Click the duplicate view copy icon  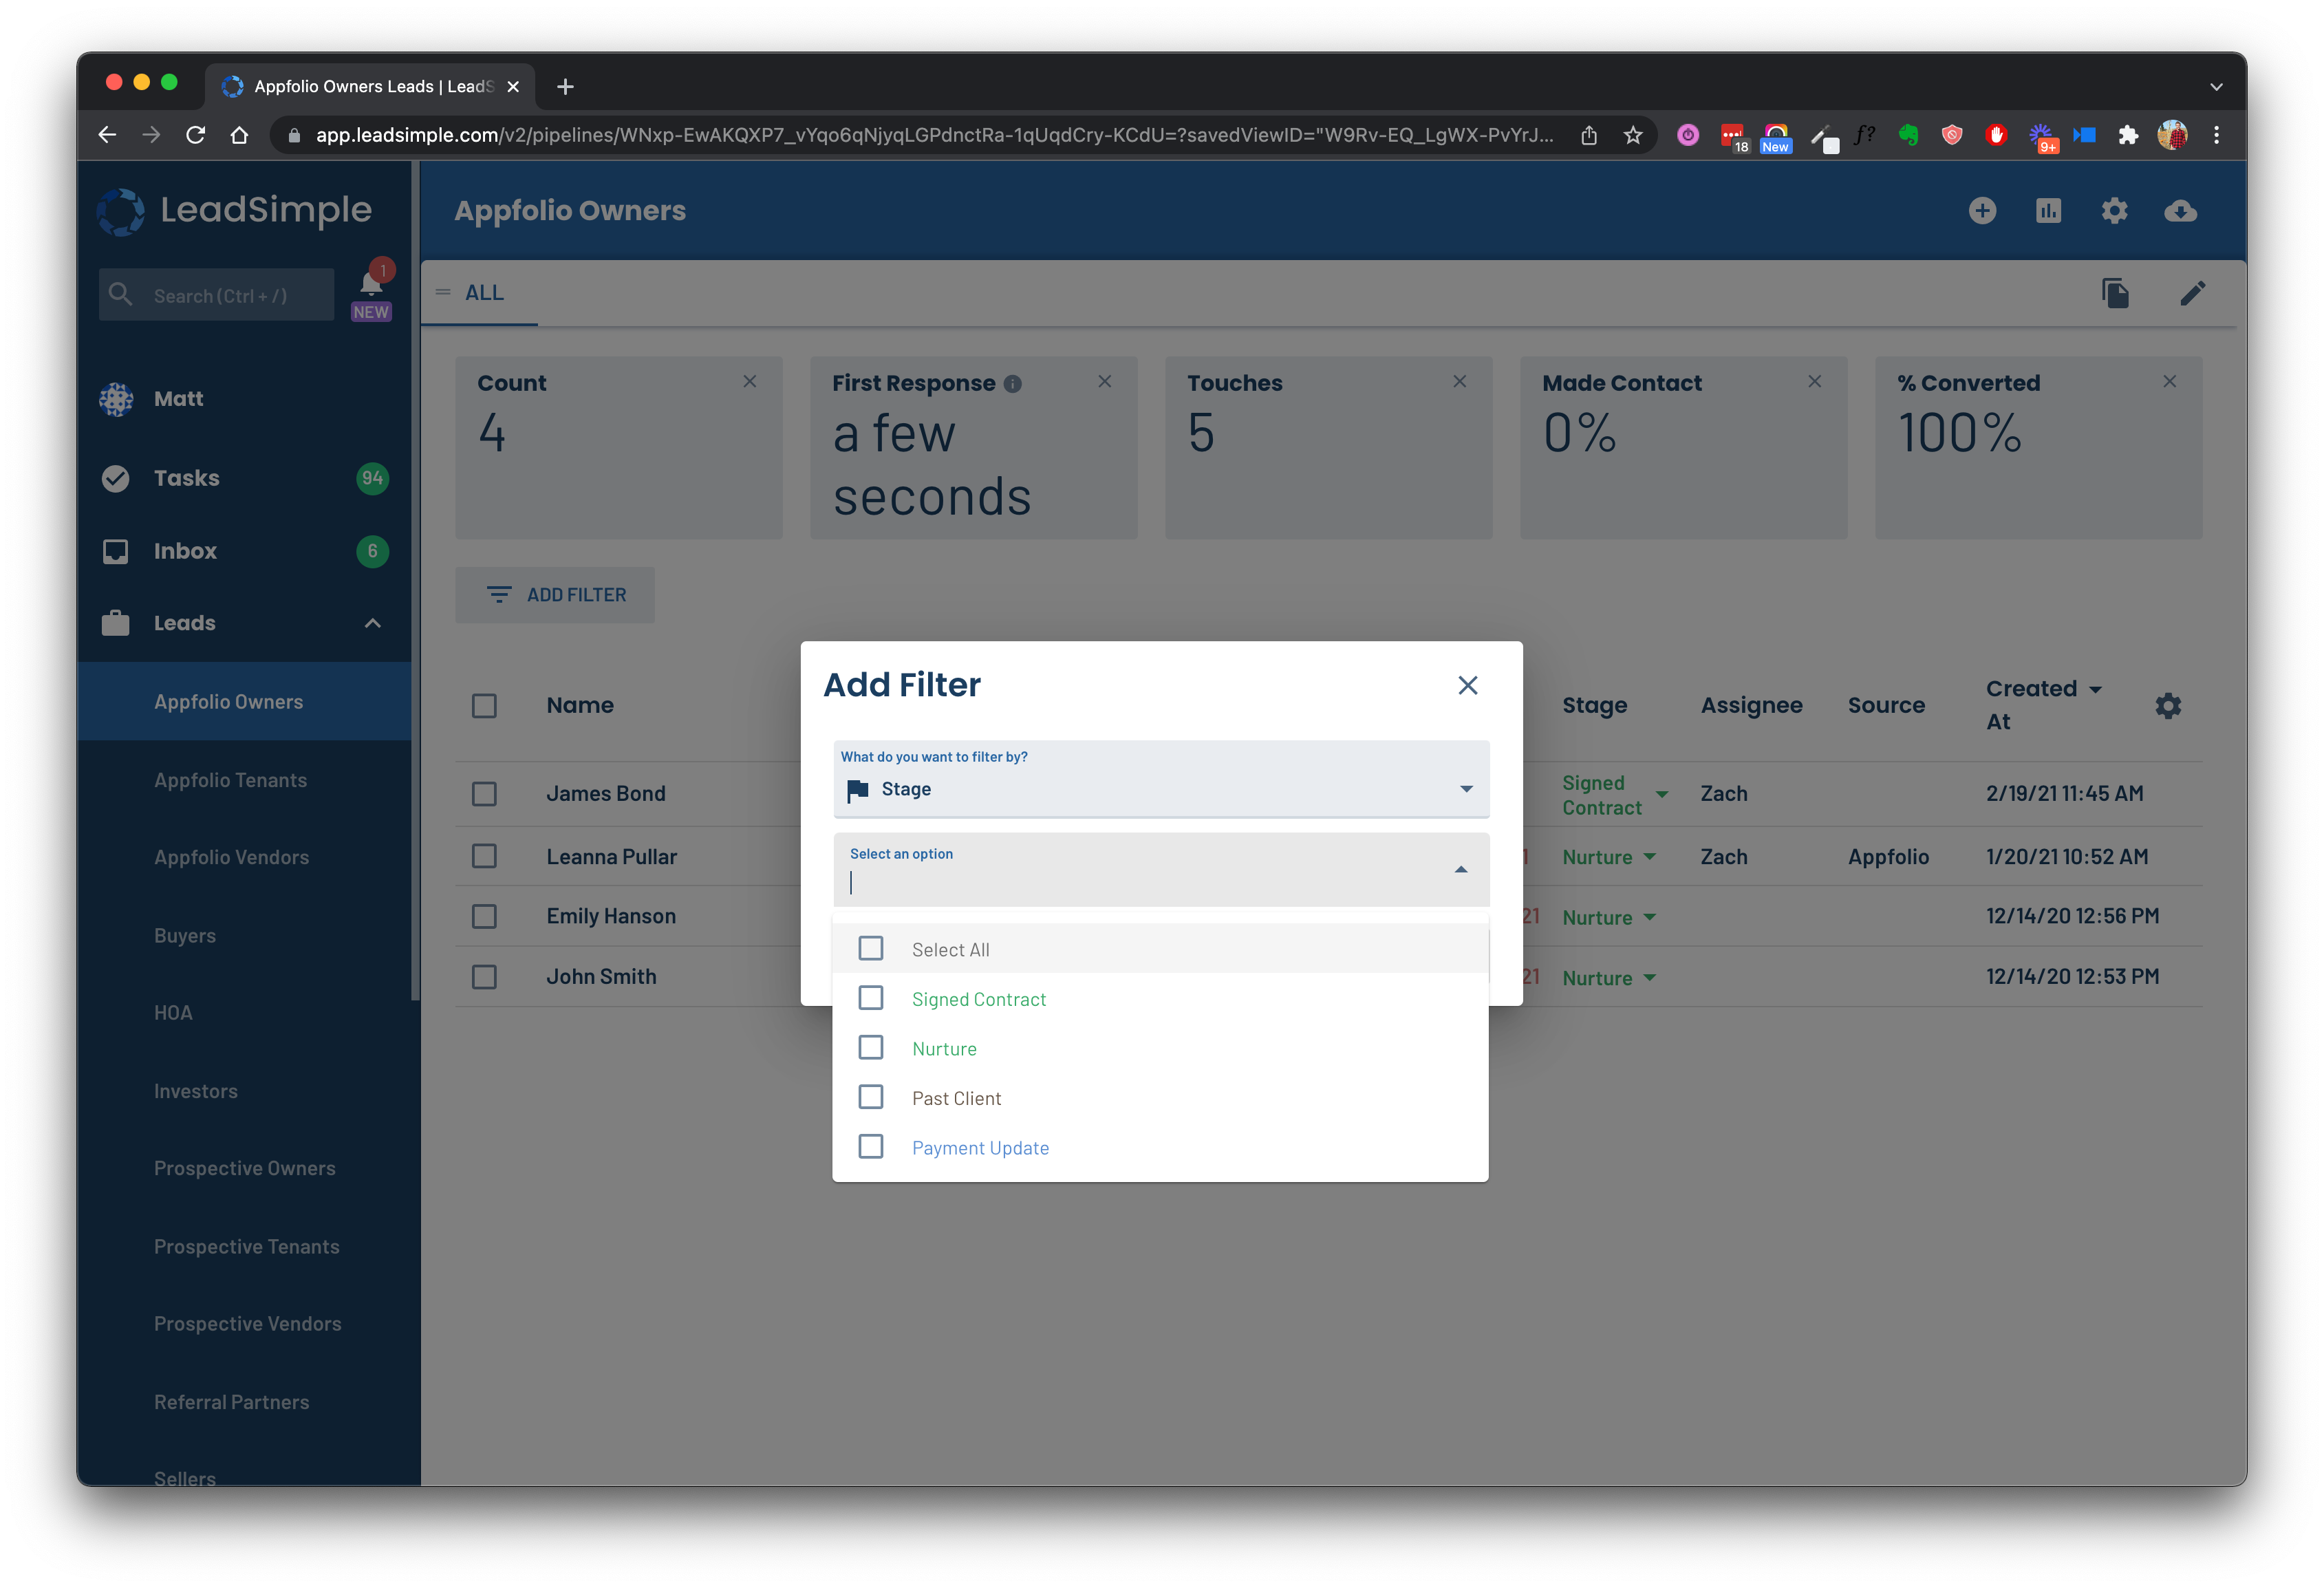click(2115, 293)
